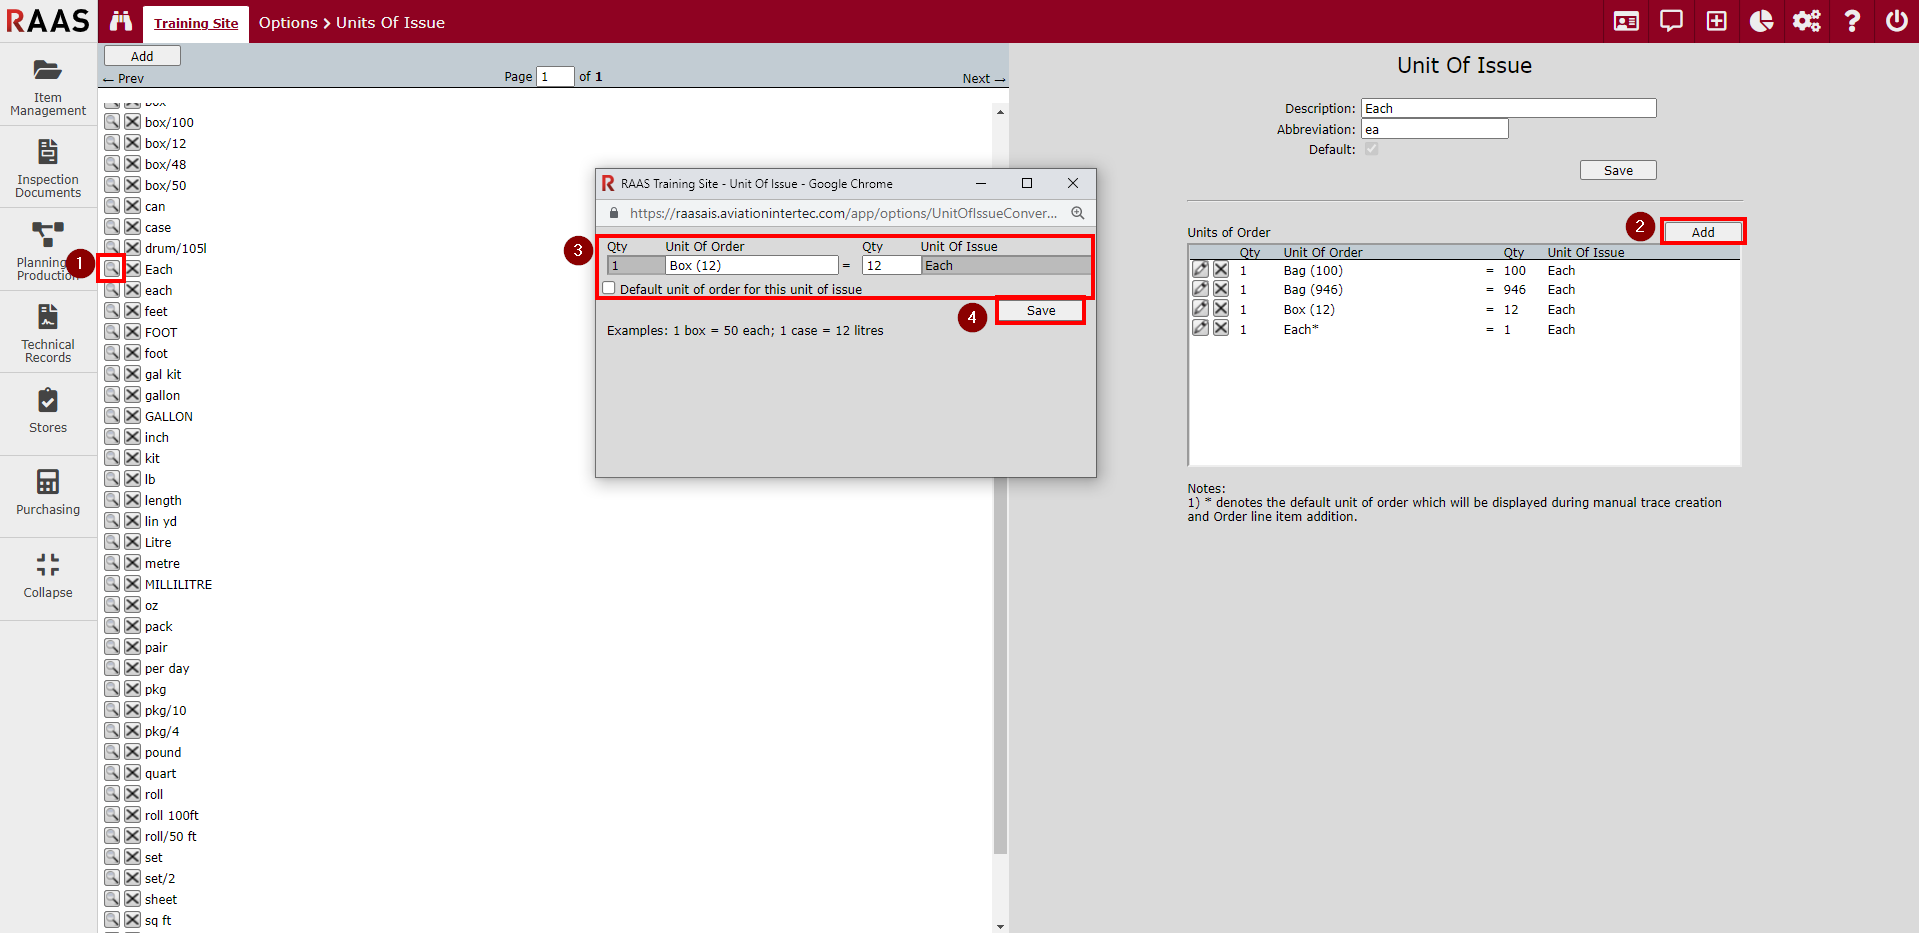Delete the Box (12) unit of order row
This screenshot has height=933, width=1919.
click(x=1221, y=309)
